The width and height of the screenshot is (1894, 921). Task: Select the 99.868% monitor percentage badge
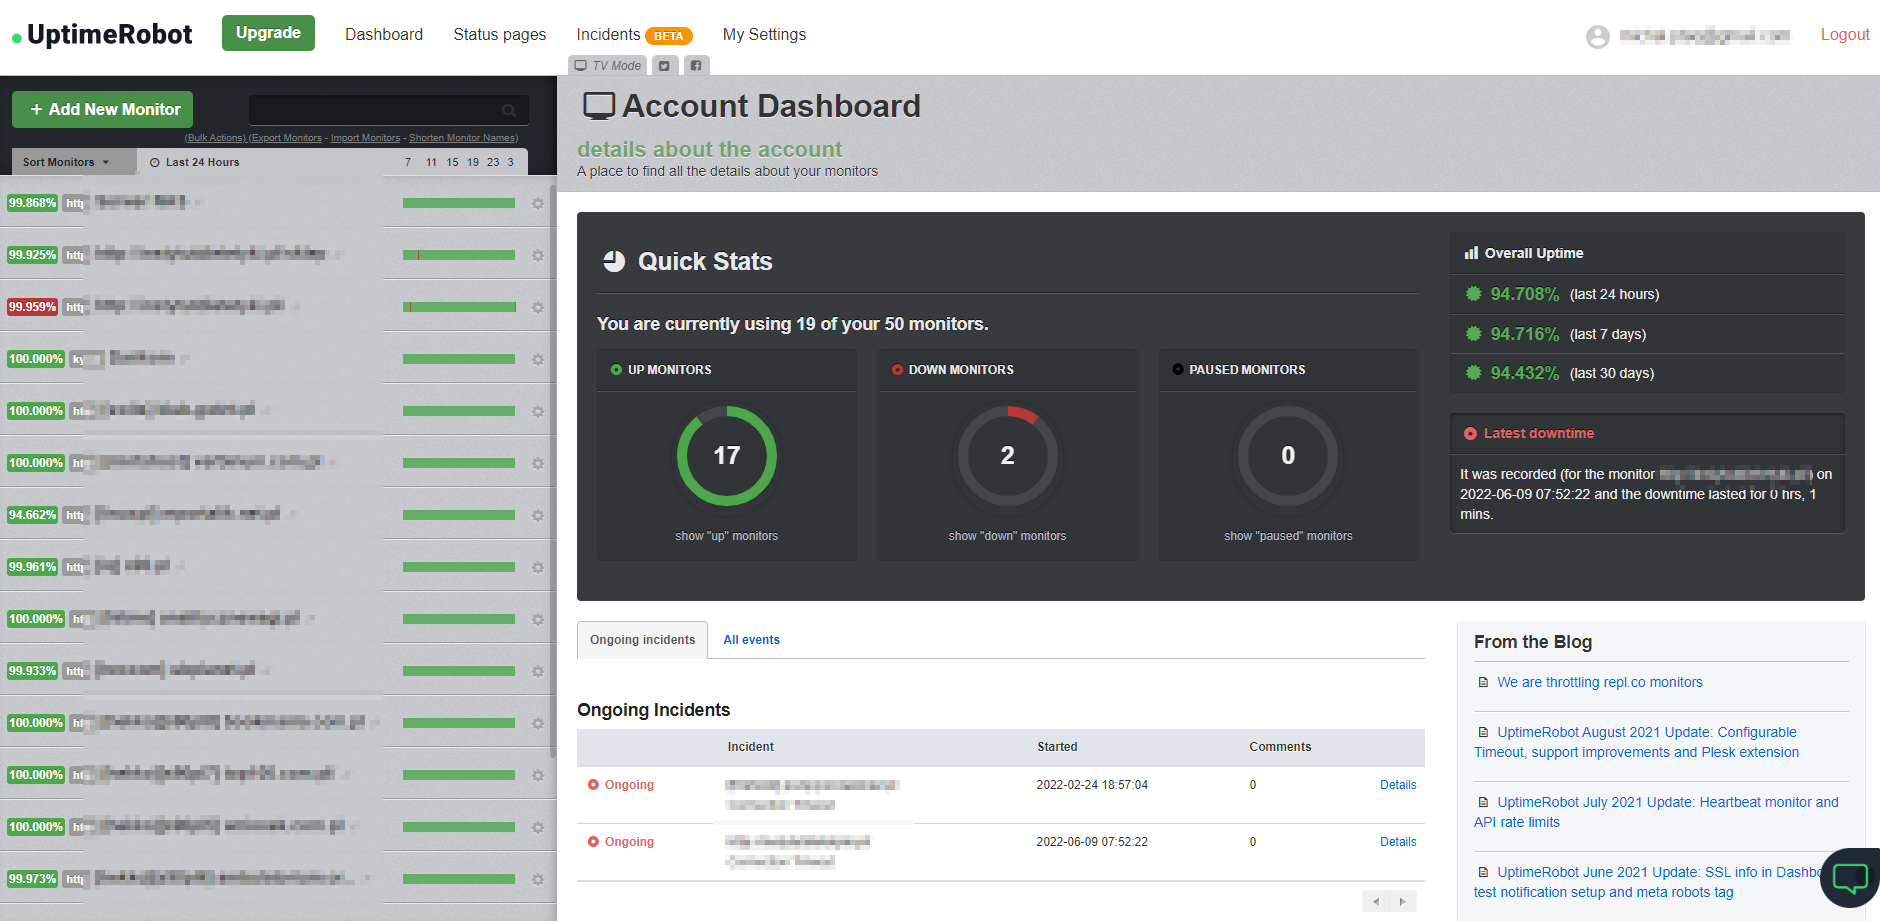32,203
